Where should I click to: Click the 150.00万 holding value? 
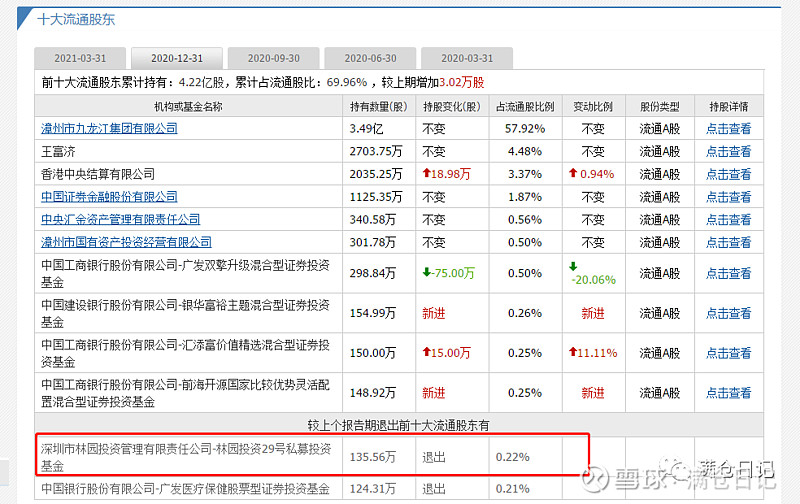372,353
